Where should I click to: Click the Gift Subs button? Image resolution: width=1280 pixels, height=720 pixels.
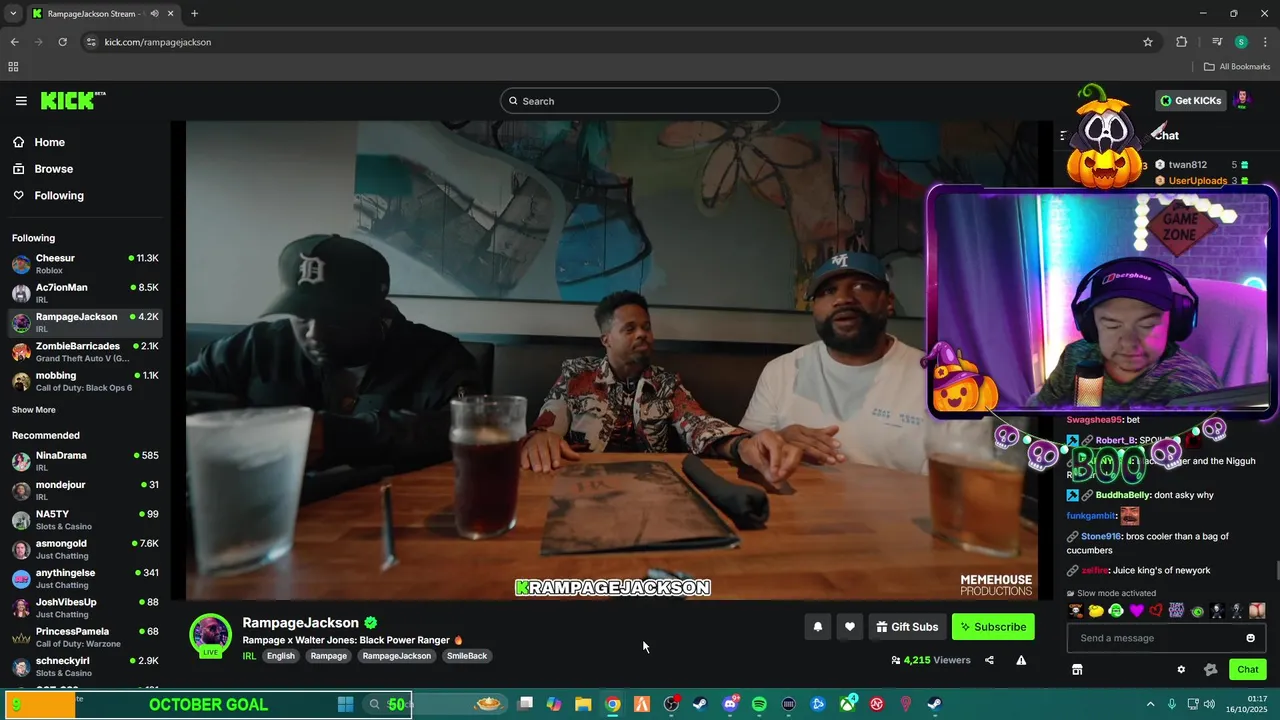tap(907, 627)
